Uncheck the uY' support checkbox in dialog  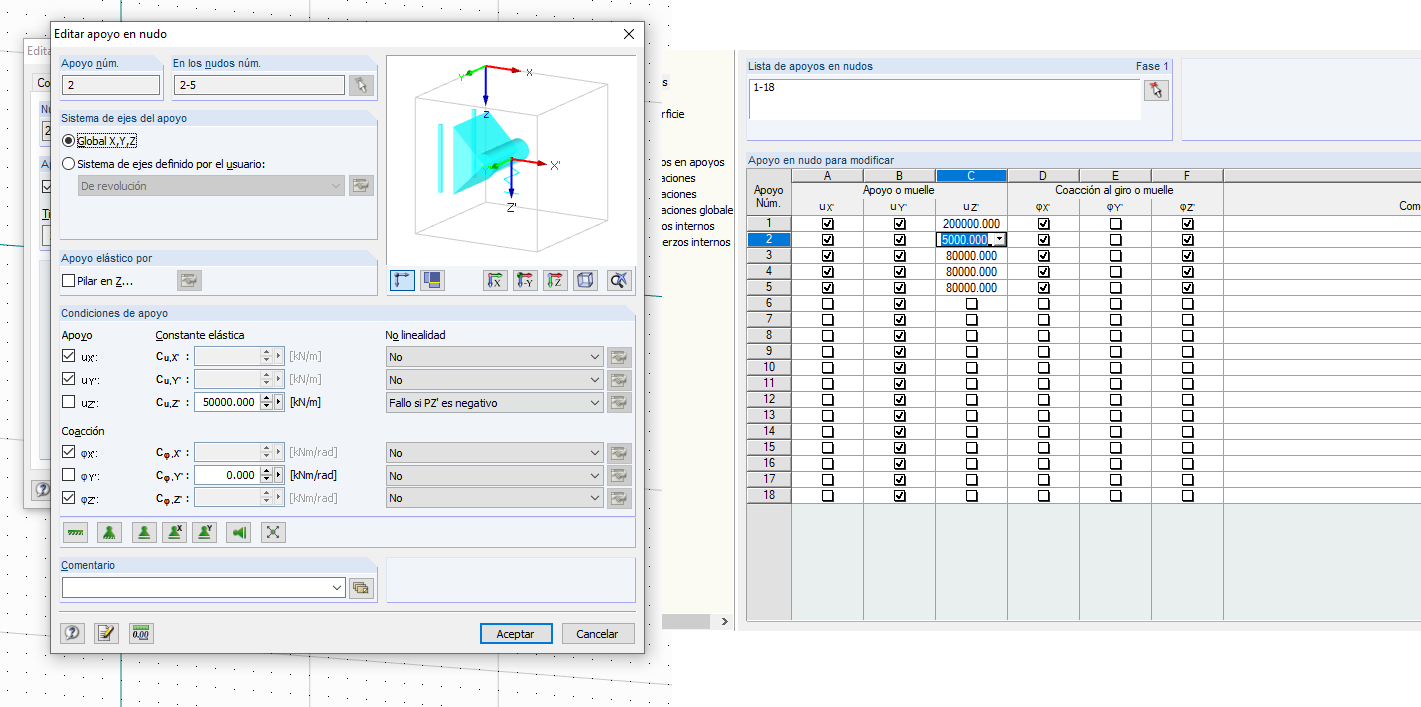click(69, 380)
